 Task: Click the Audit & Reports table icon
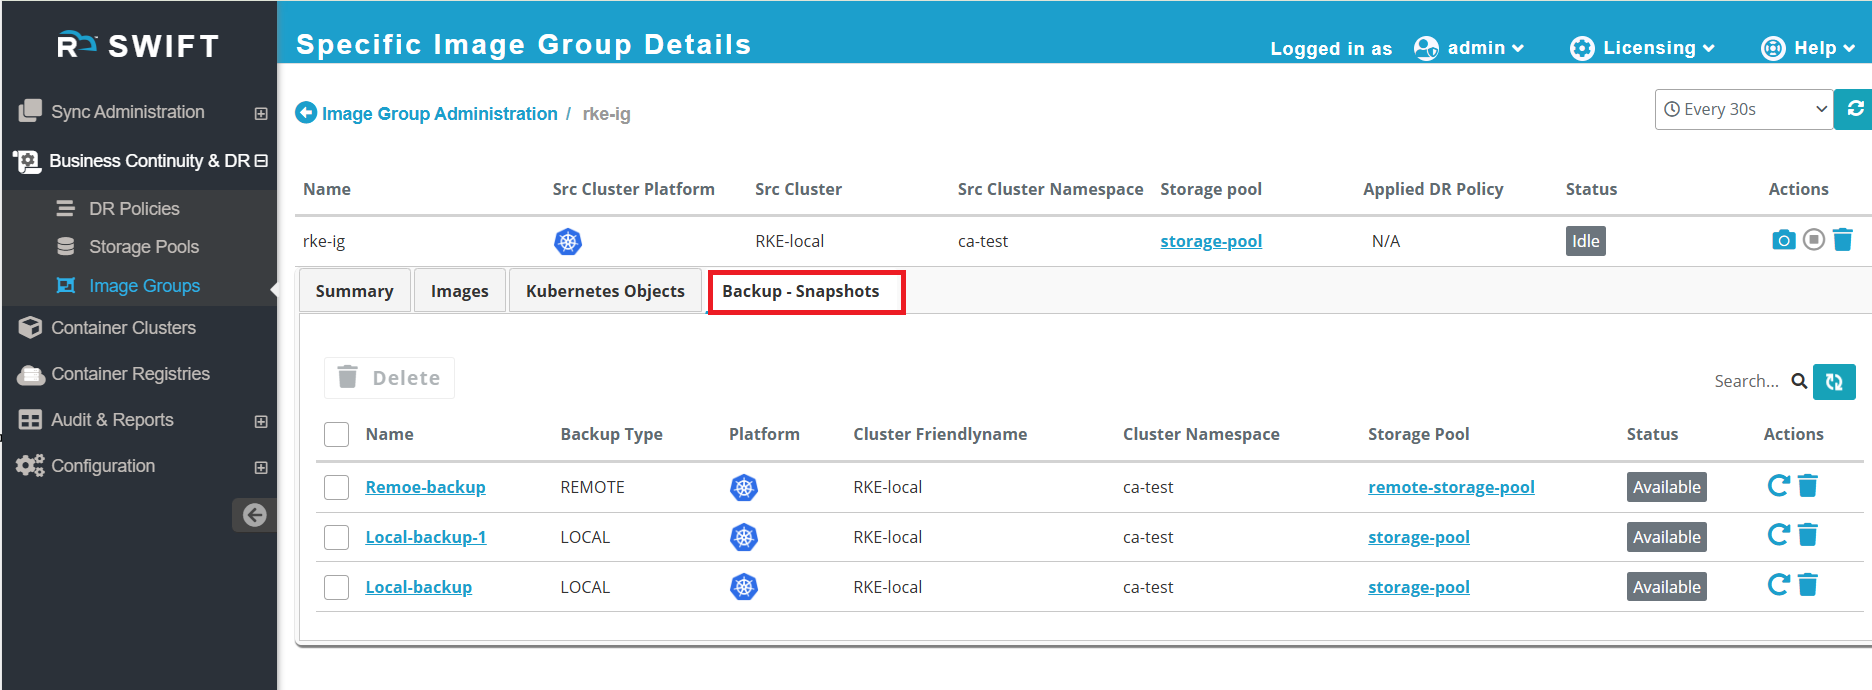coord(30,420)
